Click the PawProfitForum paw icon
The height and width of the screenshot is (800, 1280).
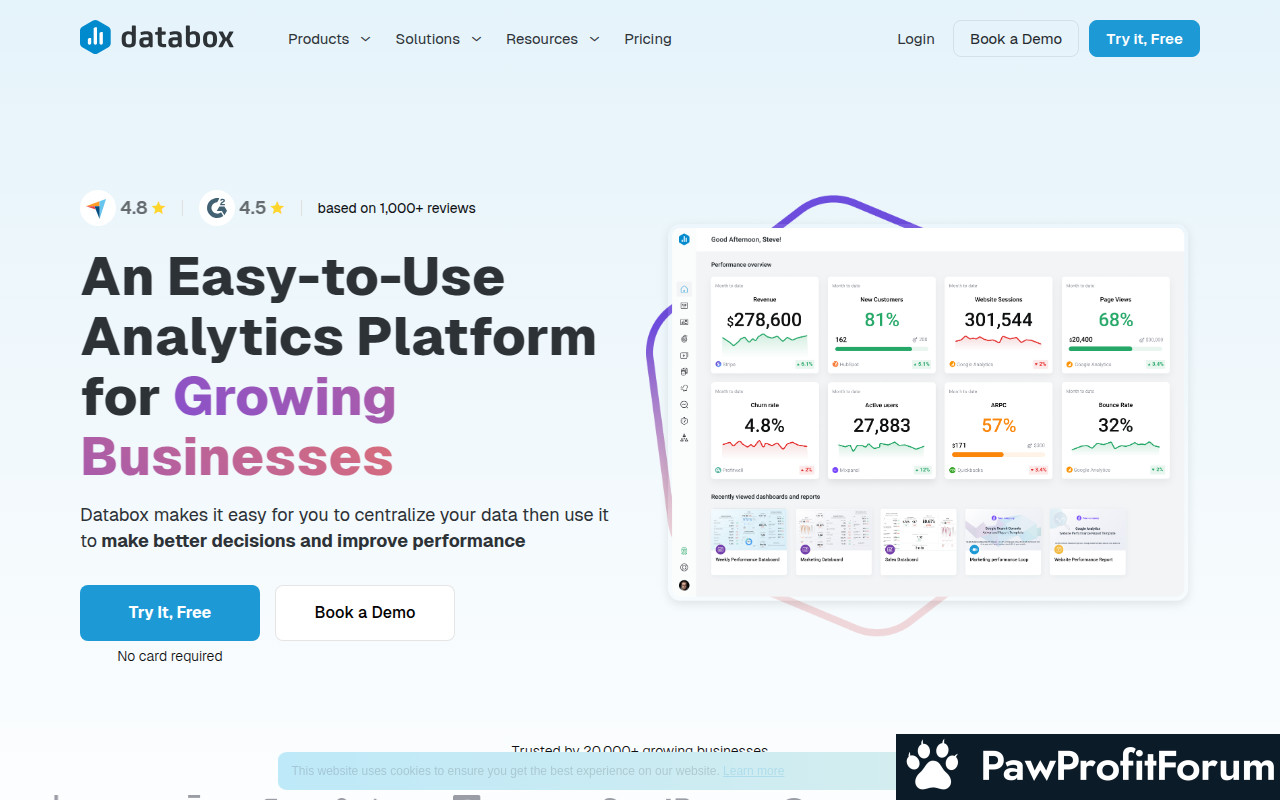coord(932,767)
